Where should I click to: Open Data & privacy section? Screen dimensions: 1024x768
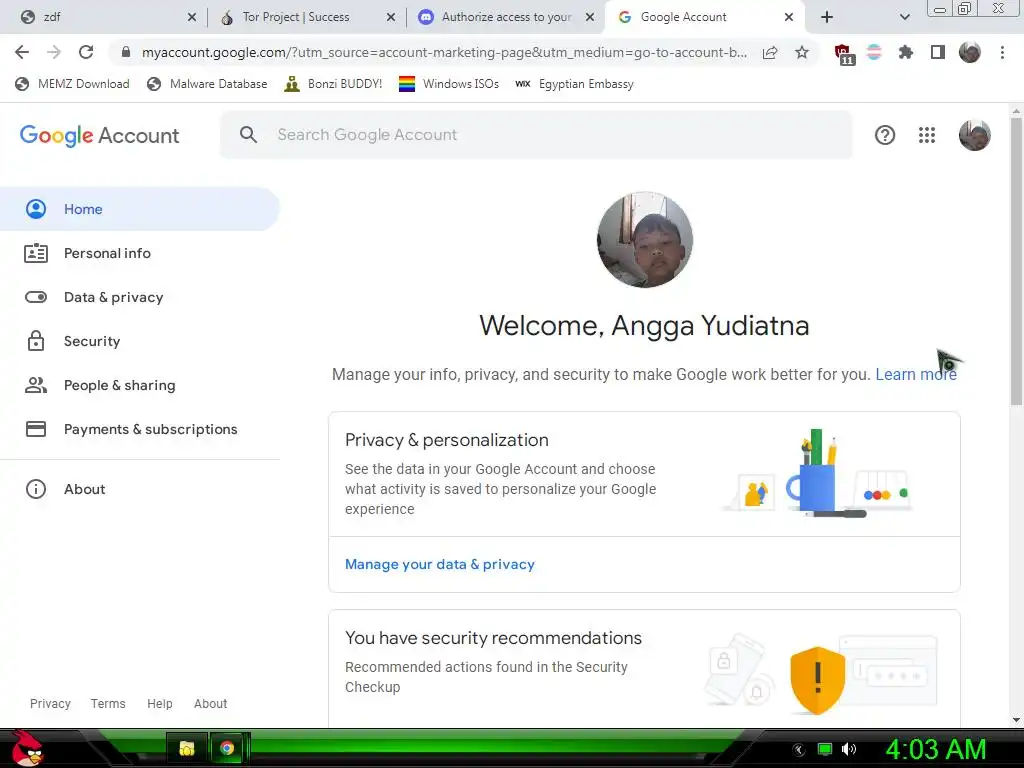tap(140, 297)
